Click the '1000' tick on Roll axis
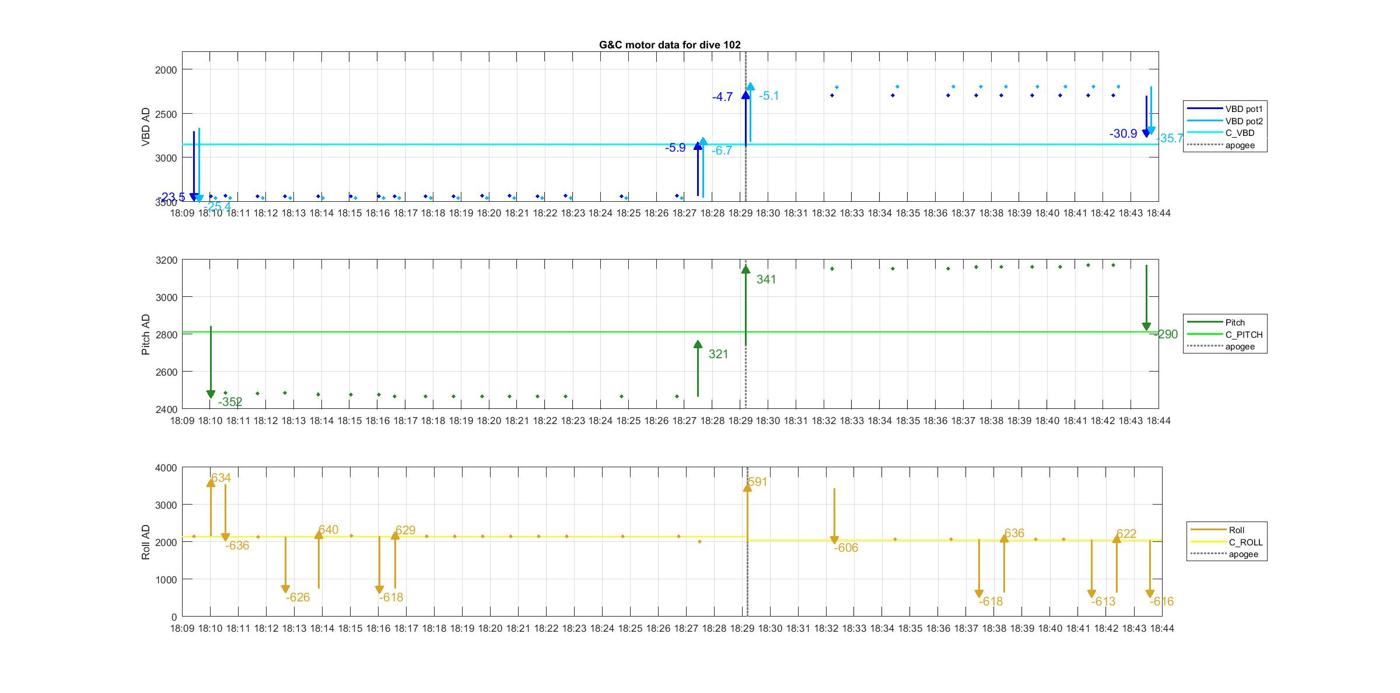The height and width of the screenshot is (693, 1400). (166, 580)
